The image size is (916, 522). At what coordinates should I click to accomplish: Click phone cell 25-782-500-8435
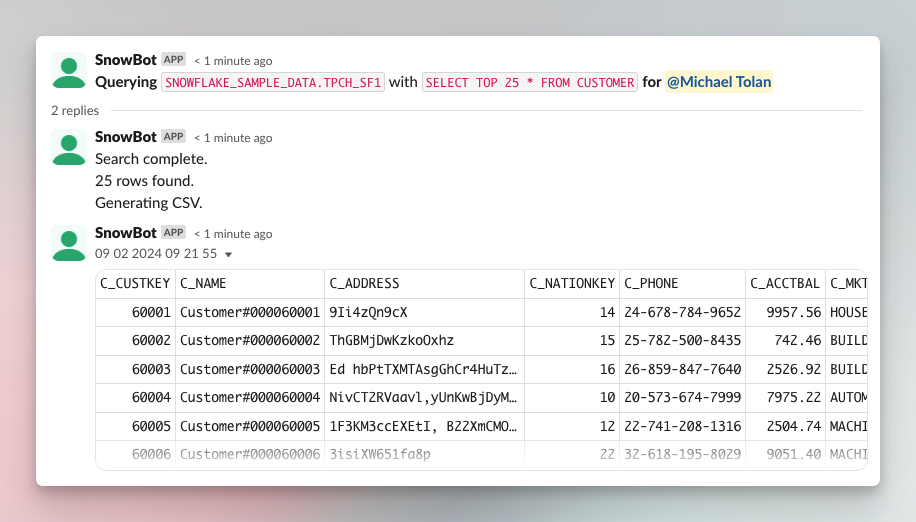(x=682, y=340)
